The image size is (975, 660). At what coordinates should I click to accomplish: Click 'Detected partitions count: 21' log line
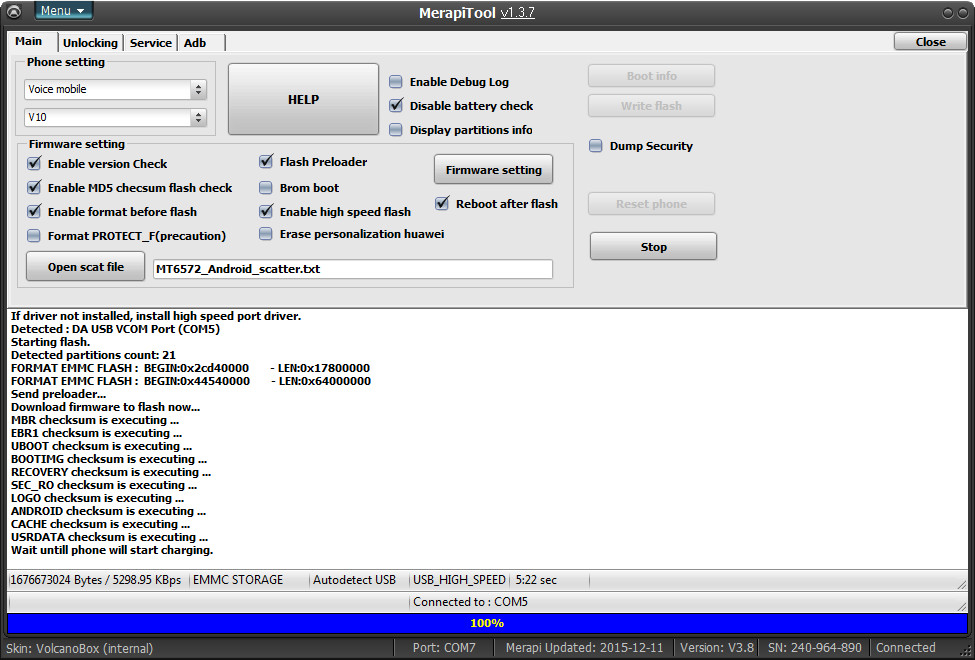pyautogui.click(x=93, y=355)
